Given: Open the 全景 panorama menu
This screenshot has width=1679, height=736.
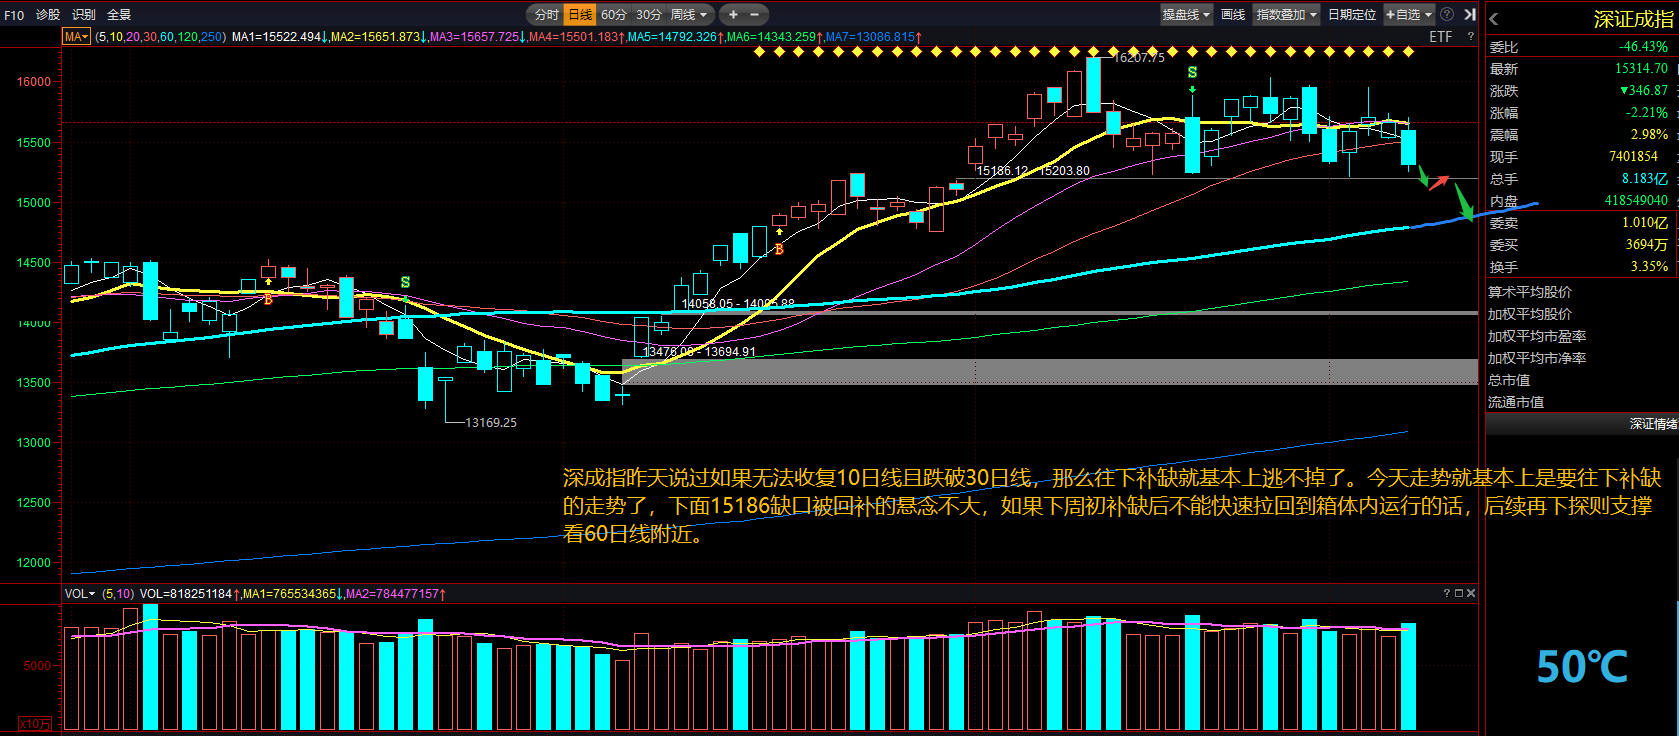Looking at the screenshot, I should pos(119,15).
